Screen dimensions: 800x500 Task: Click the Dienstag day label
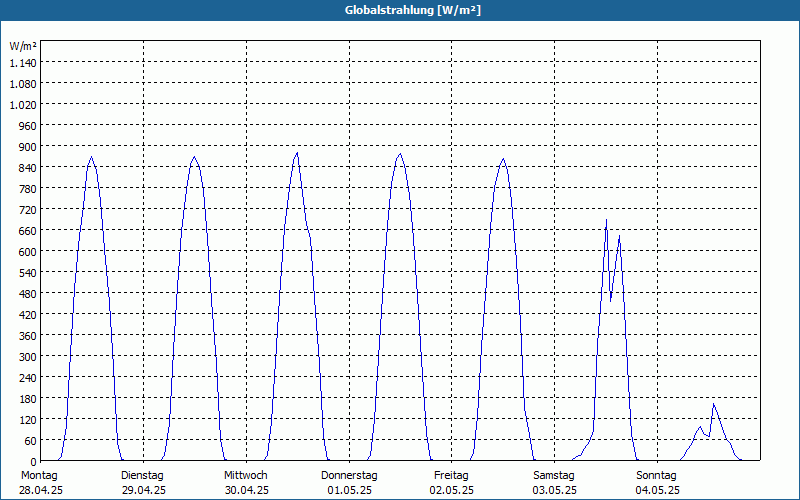142,476
